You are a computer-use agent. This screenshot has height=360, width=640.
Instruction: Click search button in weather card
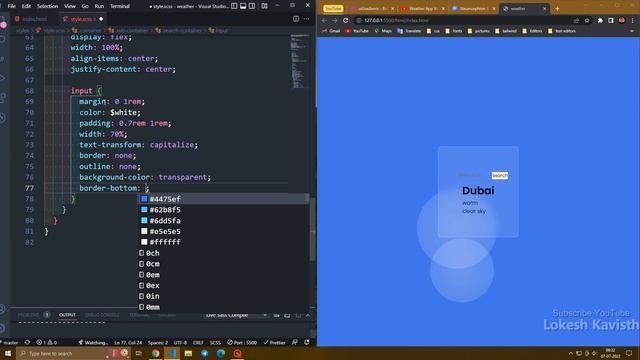pyautogui.click(x=500, y=175)
